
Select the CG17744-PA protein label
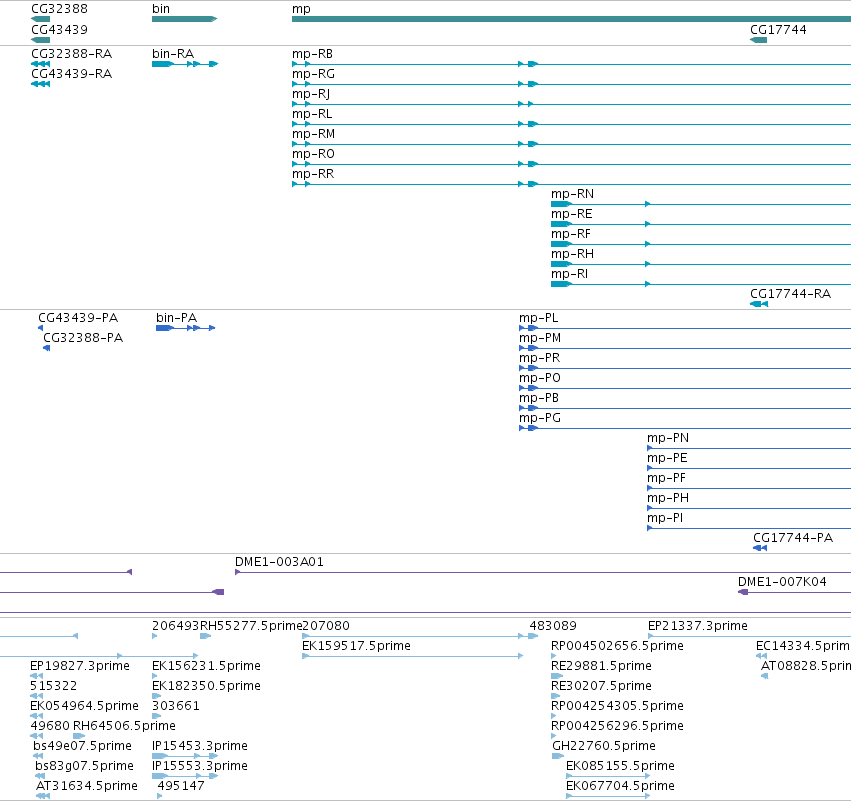tap(793, 537)
